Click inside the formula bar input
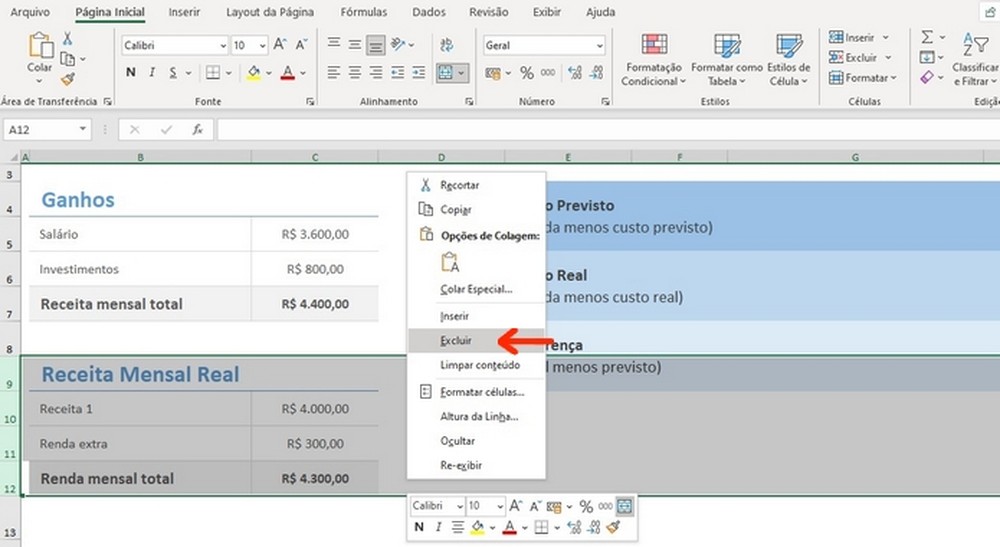The height and width of the screenshot is (547, 1000). point(608,129)
